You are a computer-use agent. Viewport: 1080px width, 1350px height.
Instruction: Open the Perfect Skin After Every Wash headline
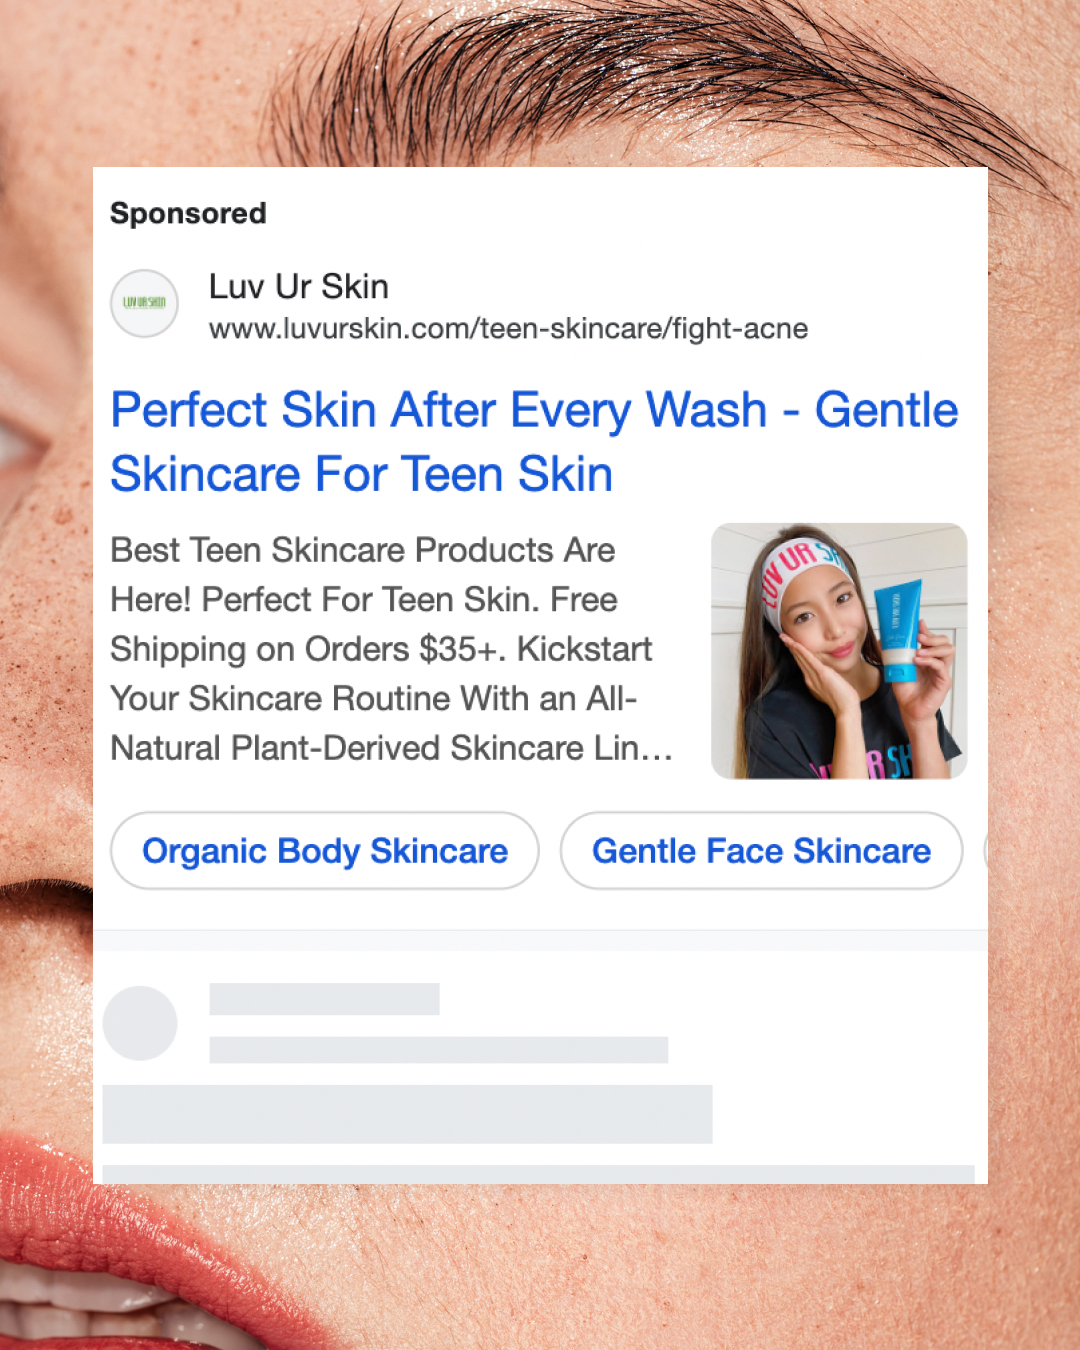click(x=534, y=442)
